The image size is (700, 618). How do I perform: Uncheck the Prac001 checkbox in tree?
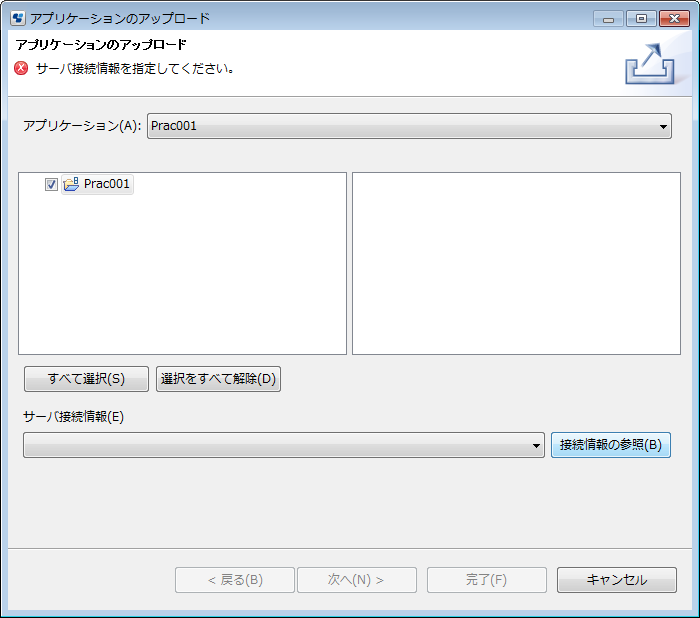tap(51, 184)
